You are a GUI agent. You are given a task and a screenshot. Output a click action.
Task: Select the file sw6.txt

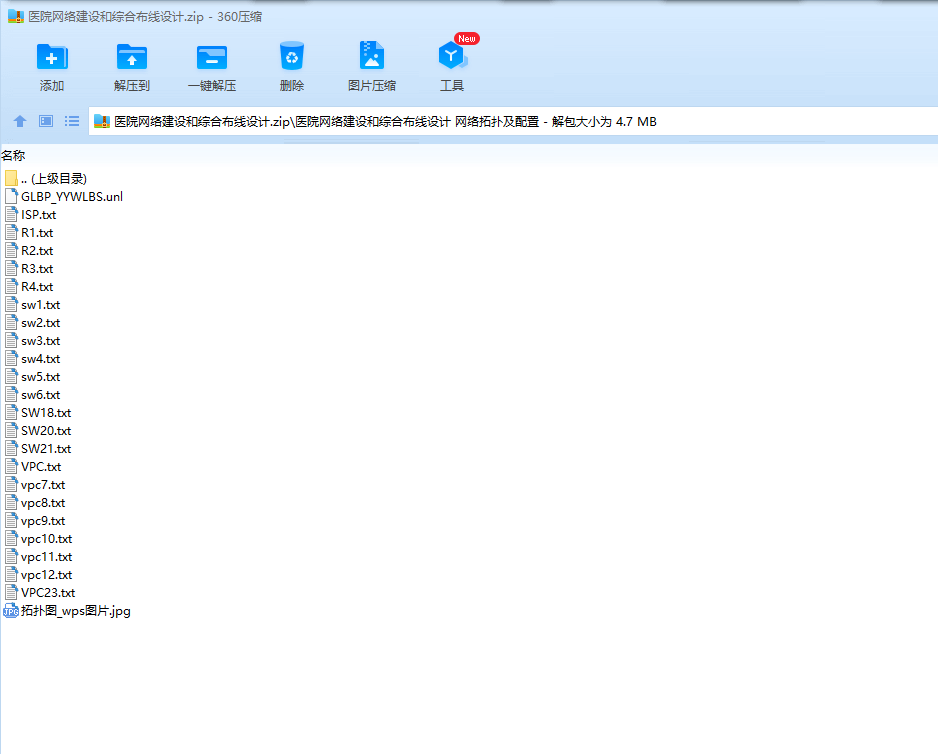tap(32, 394)
